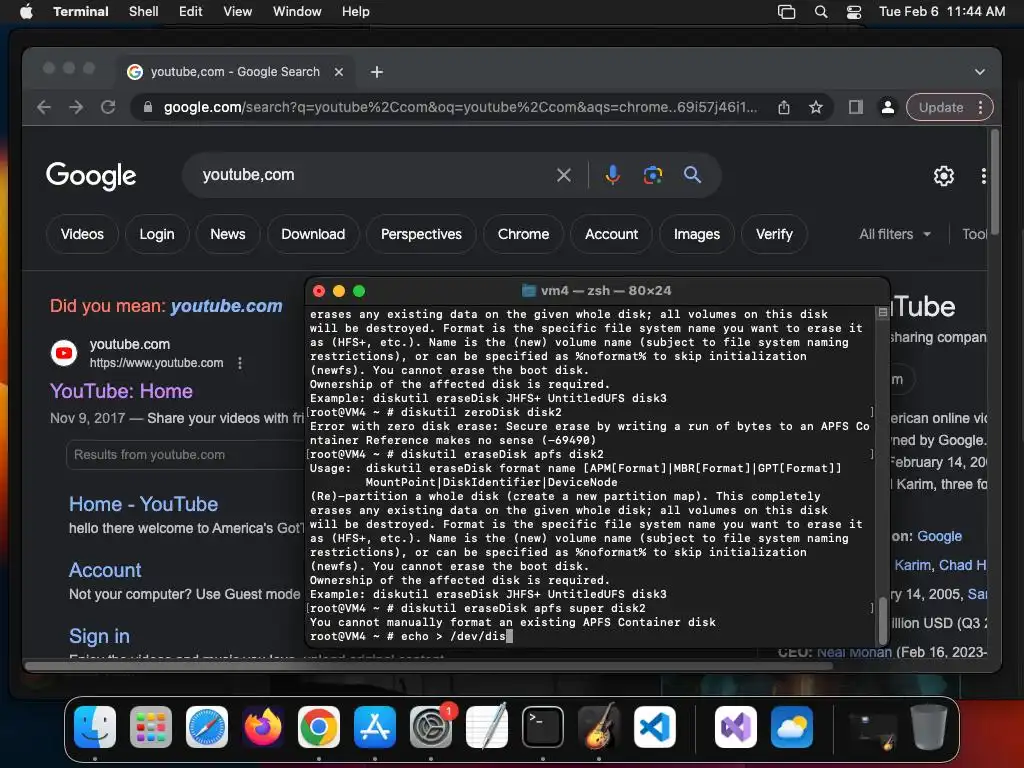Select the Videos filter chip
The width and height of the screenshot is (1024, 768).
coord(82,234)
